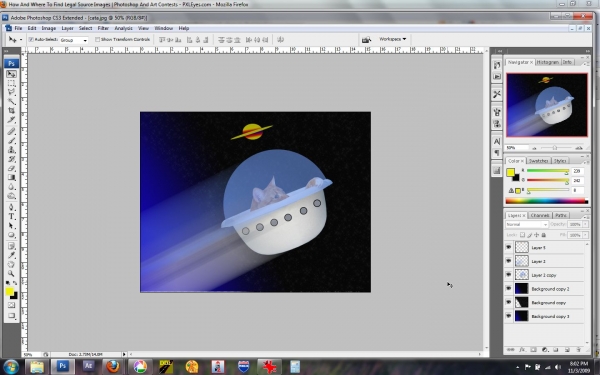Open the Edit menu

point(32,28)
